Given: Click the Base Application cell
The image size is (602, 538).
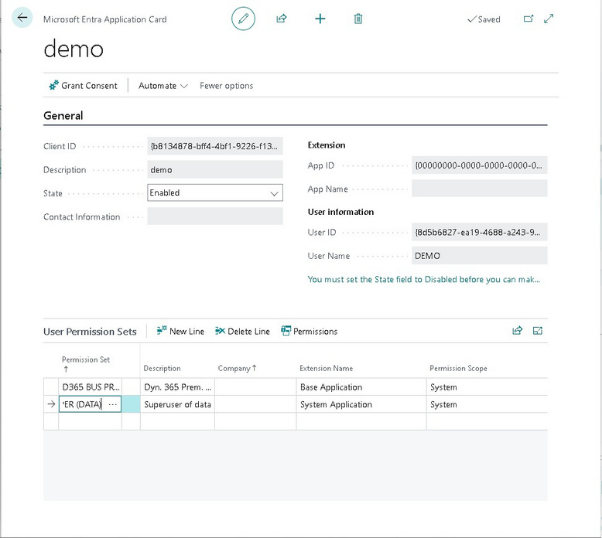Looking at the screenshot, I should (x=361, y=387).
